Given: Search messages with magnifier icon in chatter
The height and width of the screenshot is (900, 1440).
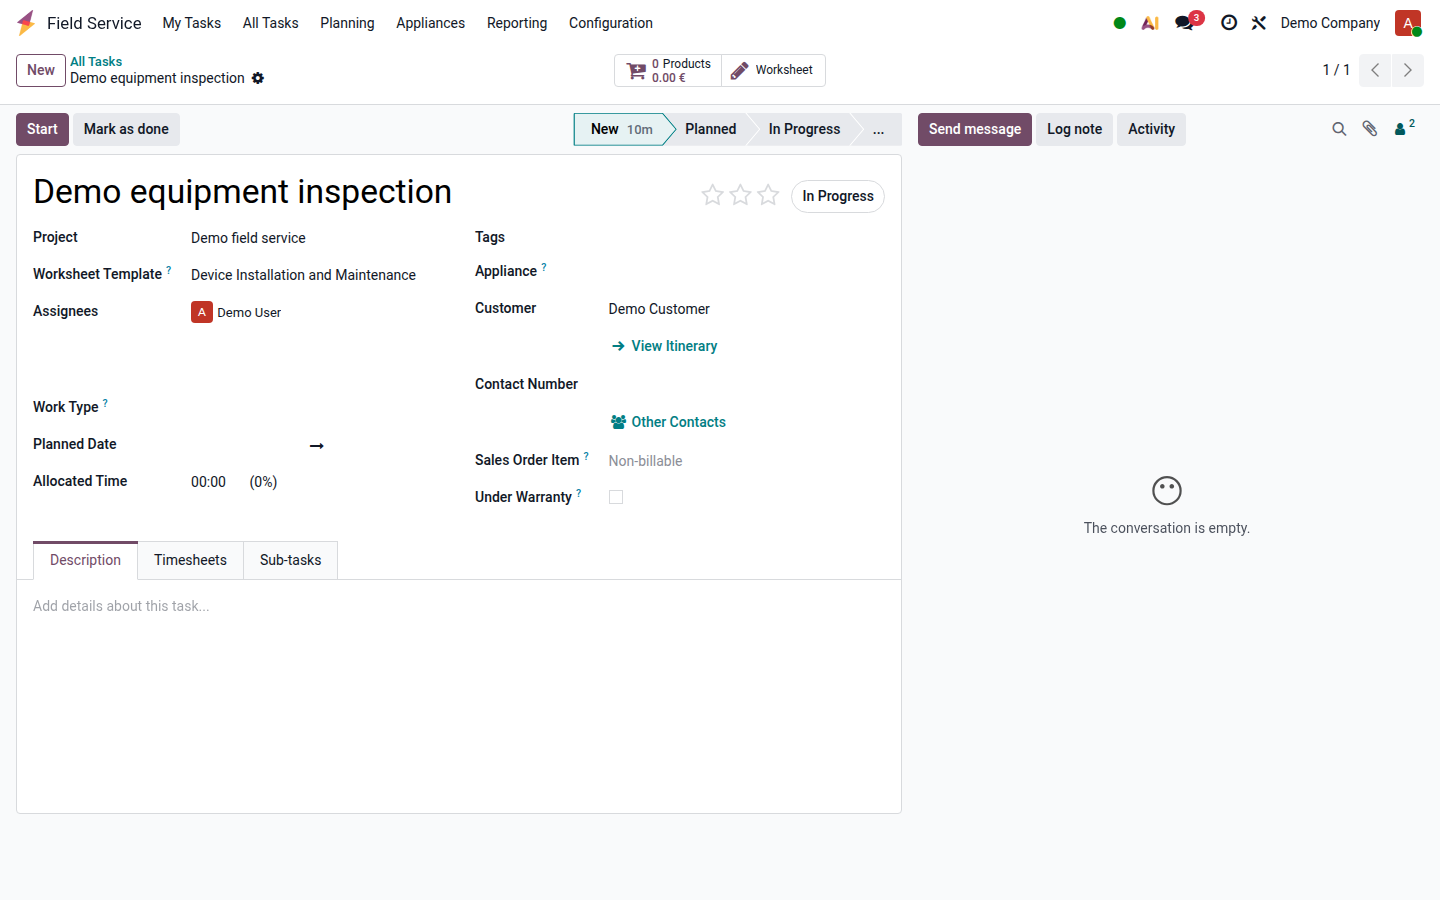Looking at the screenshot, I should [x=1339, y=129].
